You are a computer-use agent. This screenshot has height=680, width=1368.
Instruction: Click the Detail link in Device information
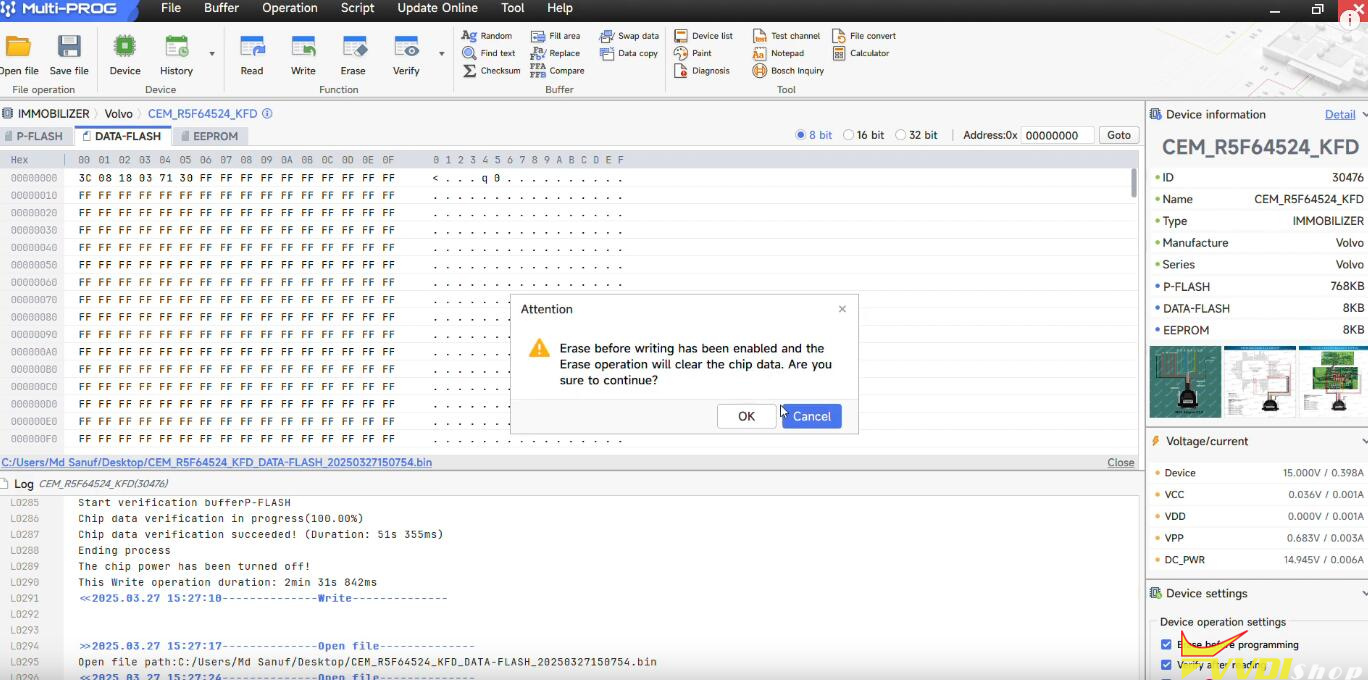tap(1340, 114)
